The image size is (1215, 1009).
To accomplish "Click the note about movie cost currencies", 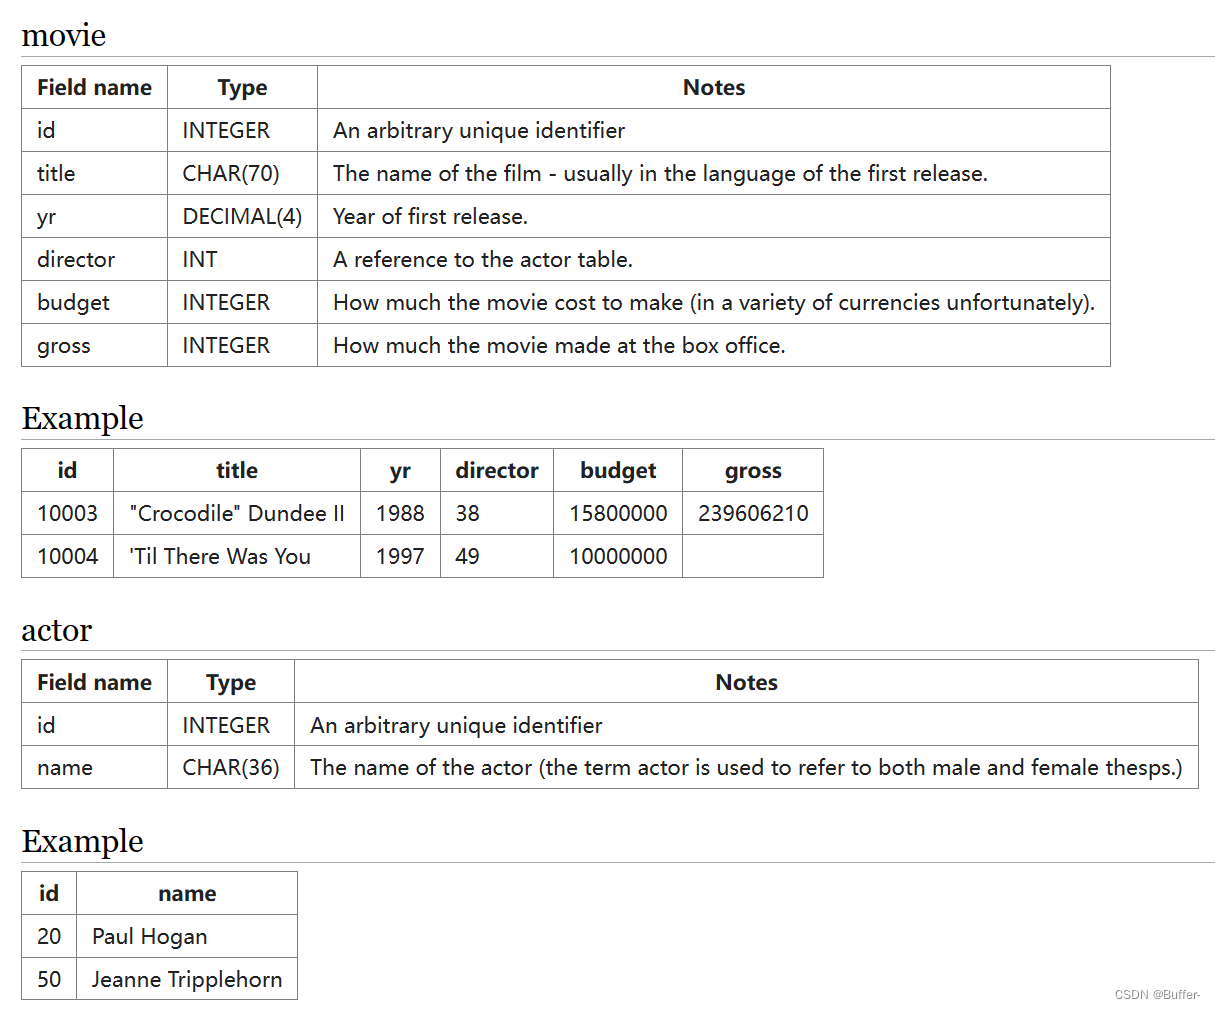I will click(714, 302).
